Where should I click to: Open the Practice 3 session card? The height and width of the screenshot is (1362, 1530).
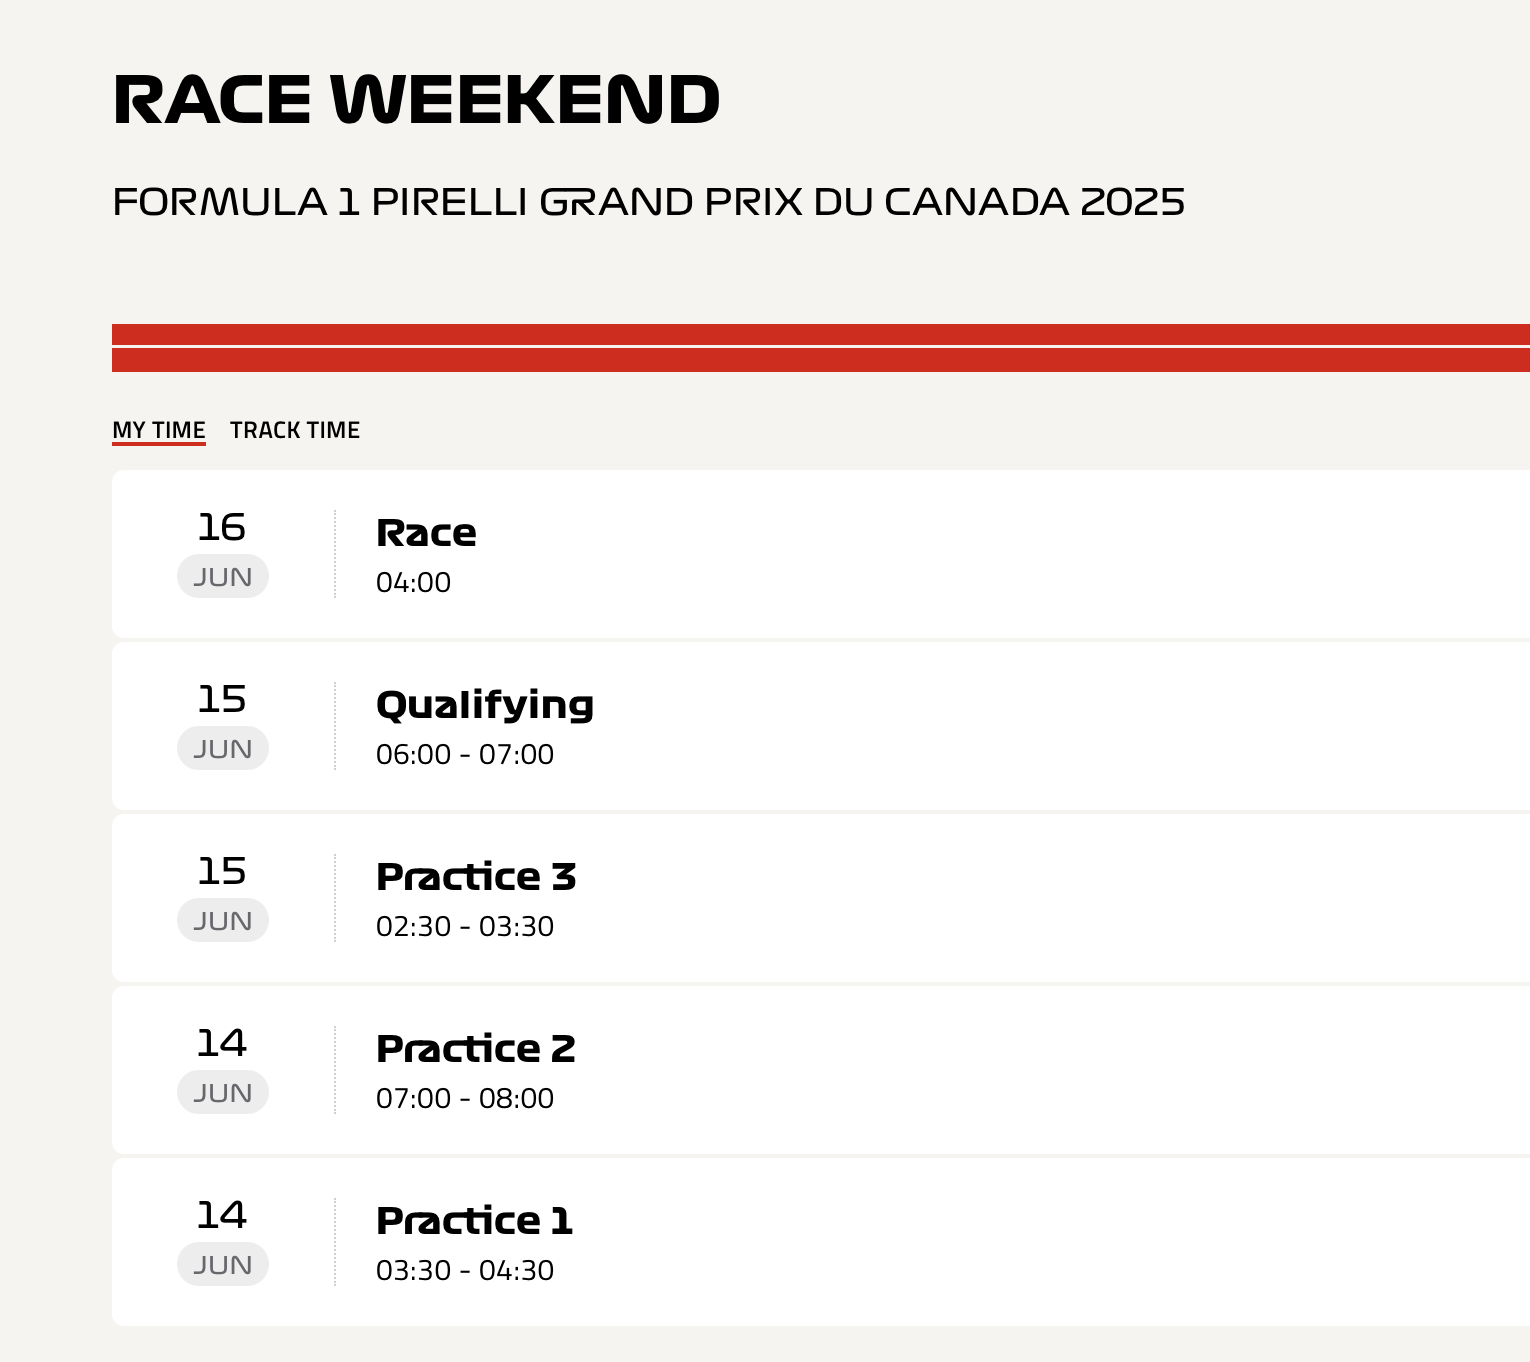coord(821,898)
